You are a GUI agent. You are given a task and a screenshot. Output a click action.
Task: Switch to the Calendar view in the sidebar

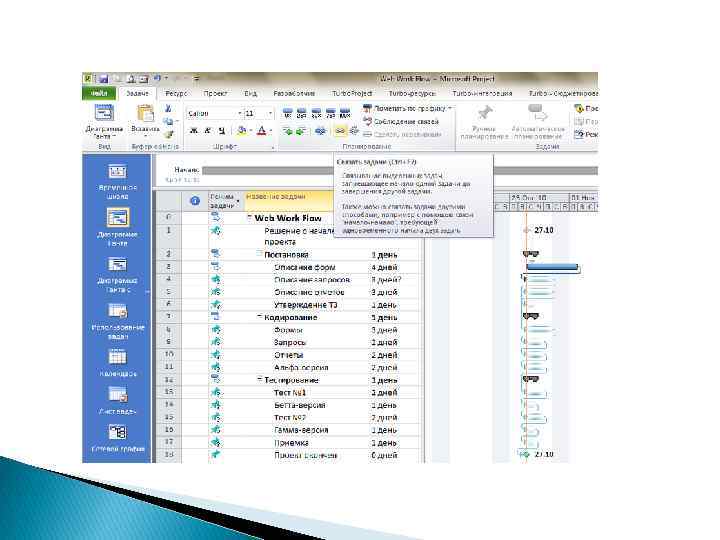(118, 363)
